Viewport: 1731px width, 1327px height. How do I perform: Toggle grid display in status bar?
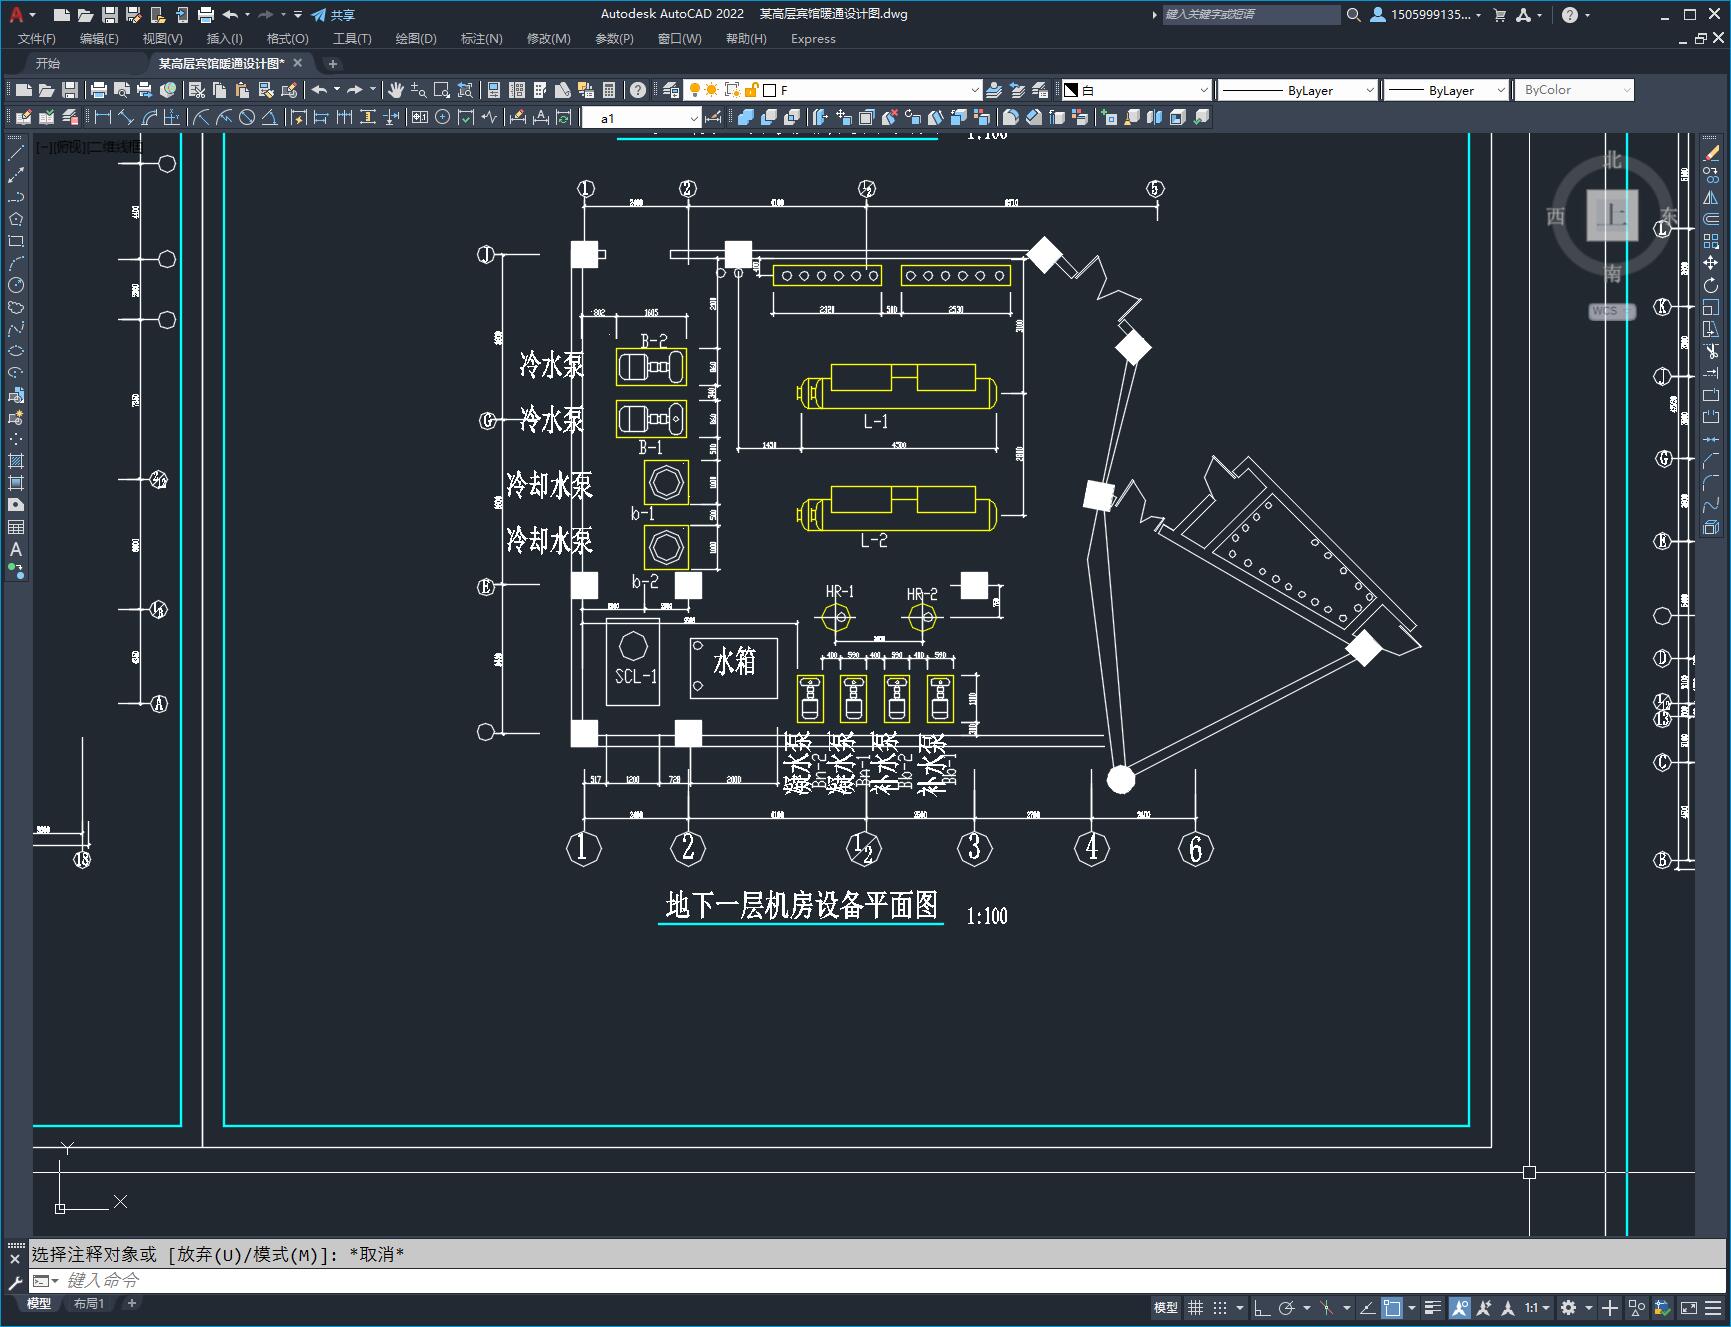[x=1196, y=1308]
